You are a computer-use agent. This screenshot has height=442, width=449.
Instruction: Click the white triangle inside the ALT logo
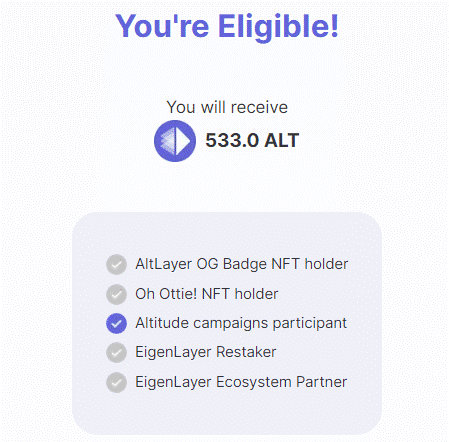pos(183,141)
